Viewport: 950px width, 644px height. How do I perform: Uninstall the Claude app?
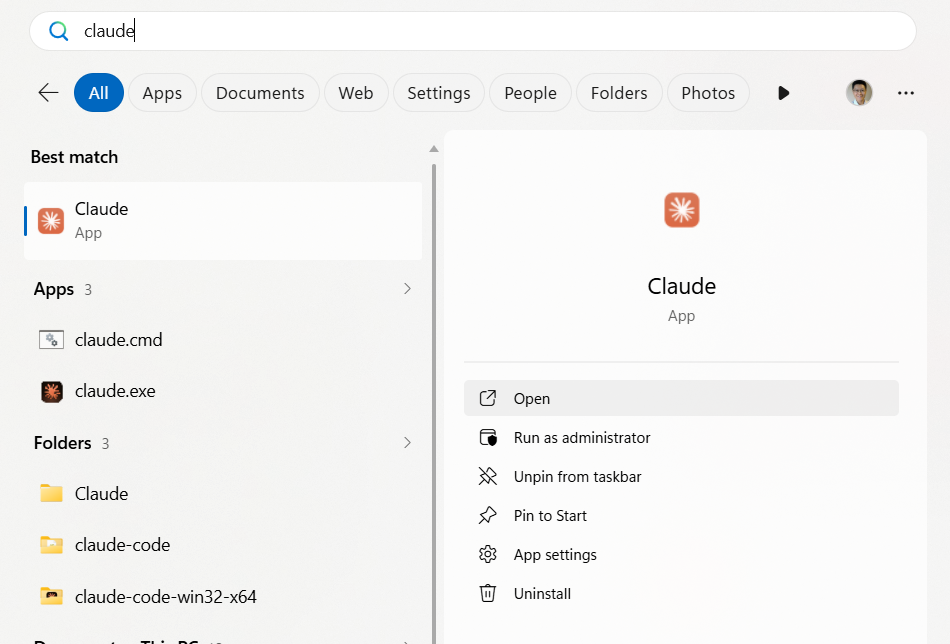click(681, 594)
